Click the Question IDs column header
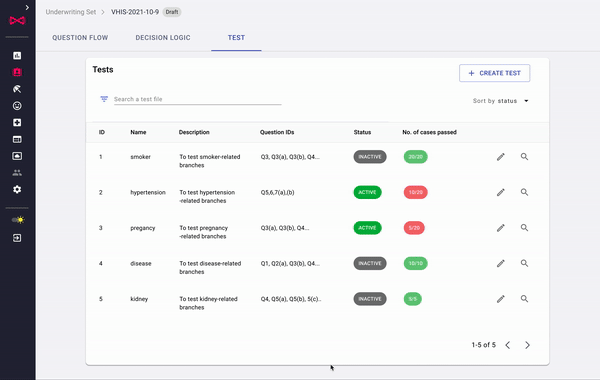Screen dimensions: 600x380 tap(277, 132)
